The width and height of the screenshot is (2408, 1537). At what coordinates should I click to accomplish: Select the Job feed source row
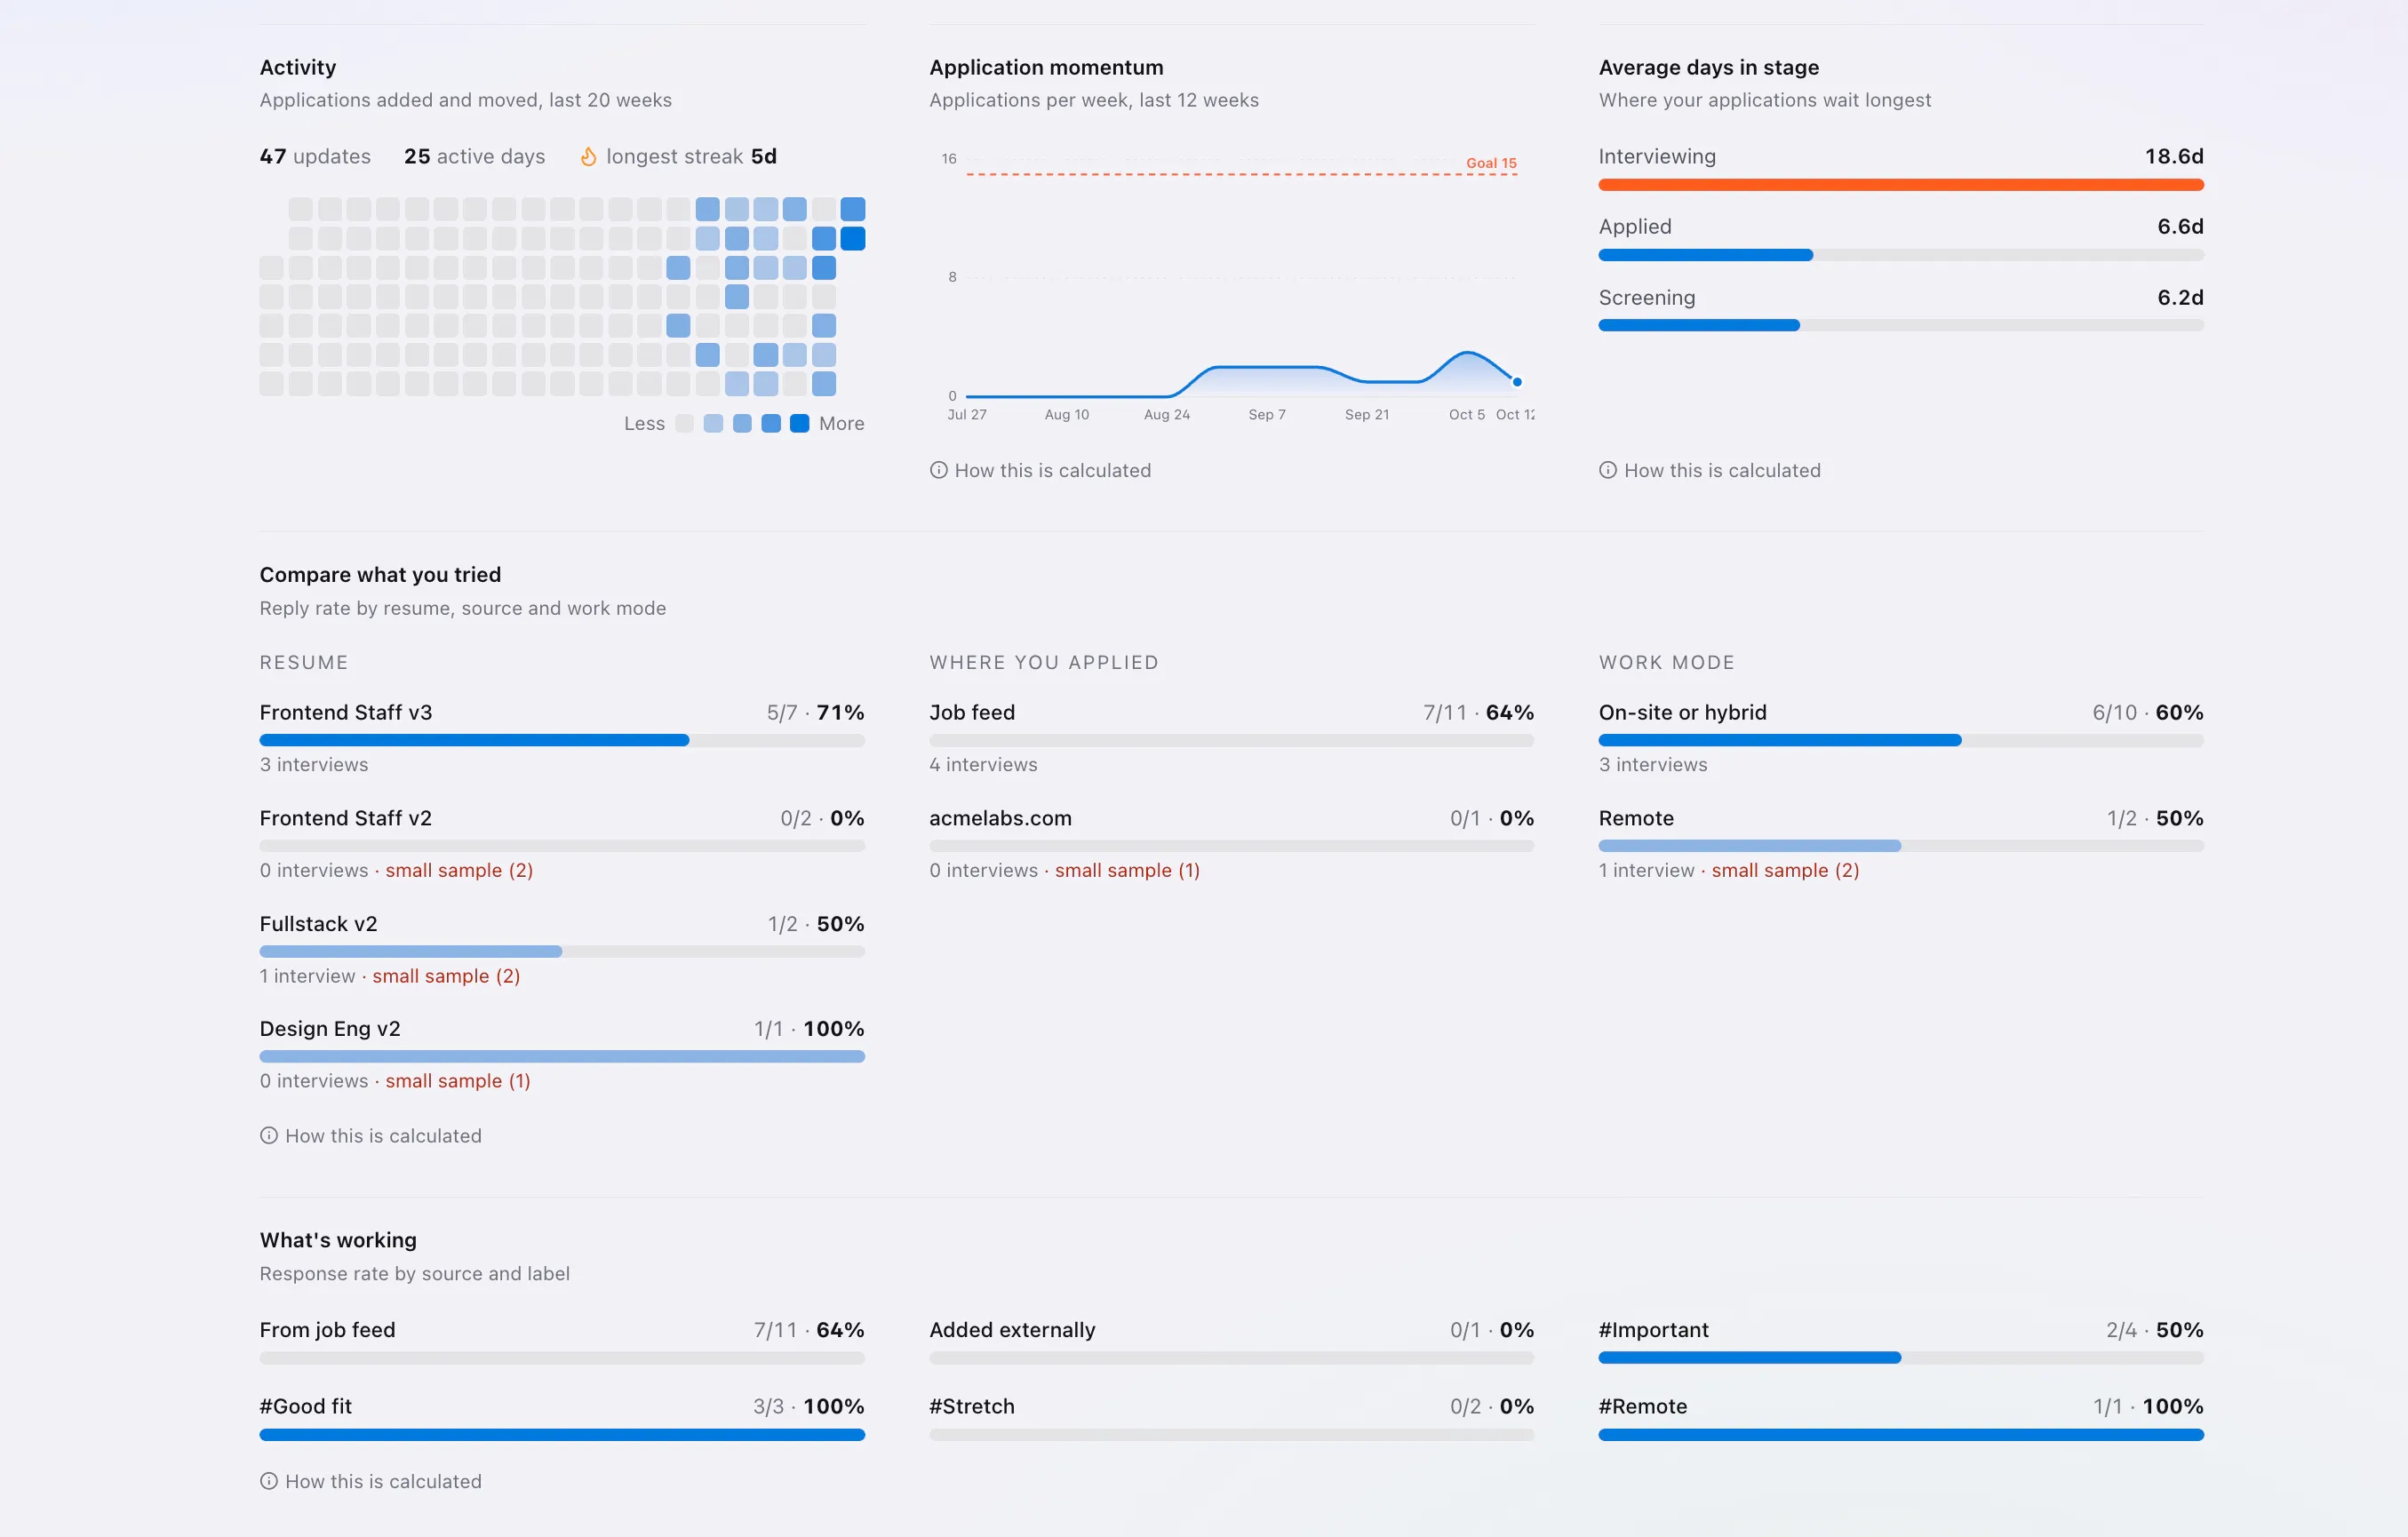pyautogui.click(x=1231, y=738)
